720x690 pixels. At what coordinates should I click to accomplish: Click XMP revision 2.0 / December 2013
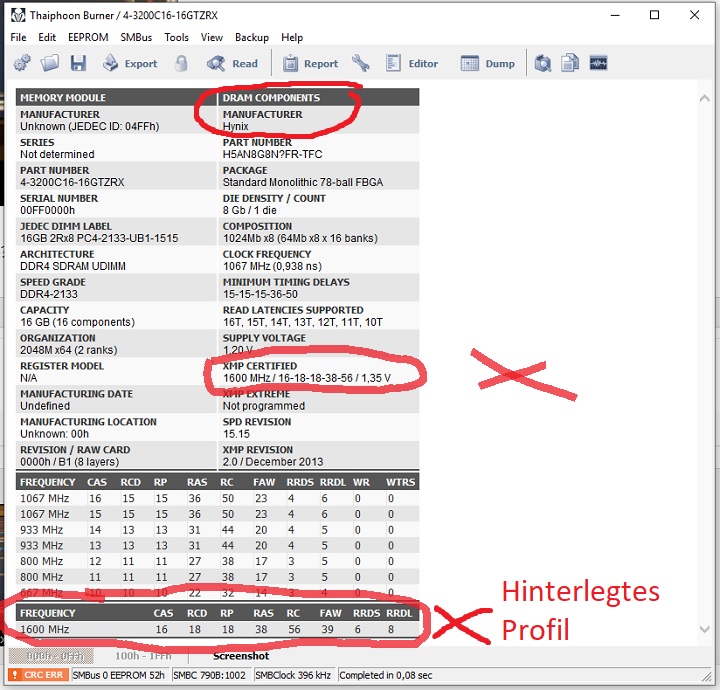tap(273, 462)
